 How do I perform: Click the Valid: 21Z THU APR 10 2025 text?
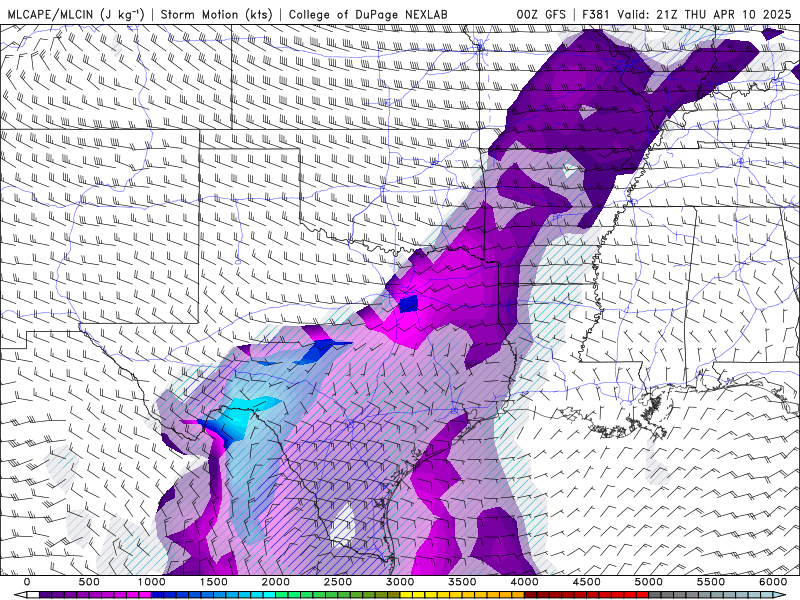coord(705,14)
